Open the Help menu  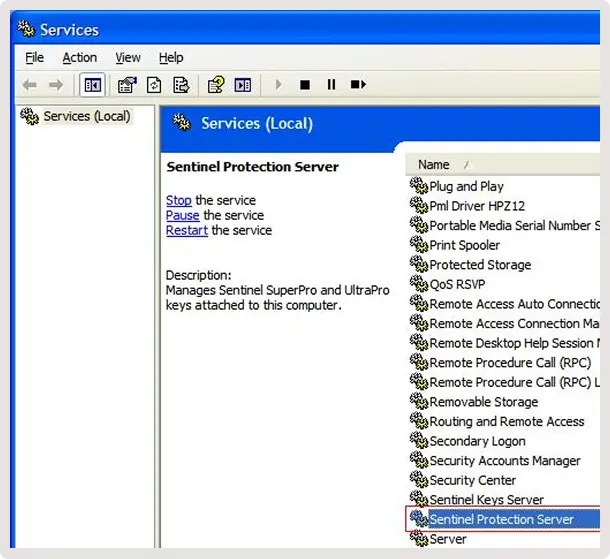[x=171, y=58]
